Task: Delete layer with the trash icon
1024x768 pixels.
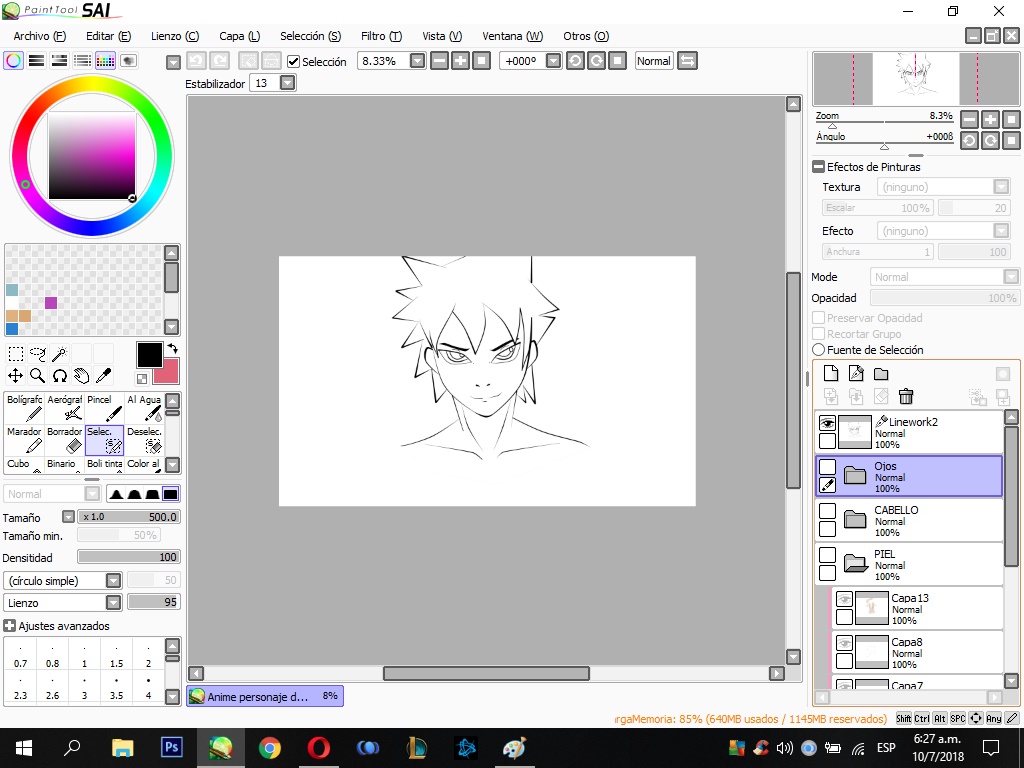Action: 906,396
